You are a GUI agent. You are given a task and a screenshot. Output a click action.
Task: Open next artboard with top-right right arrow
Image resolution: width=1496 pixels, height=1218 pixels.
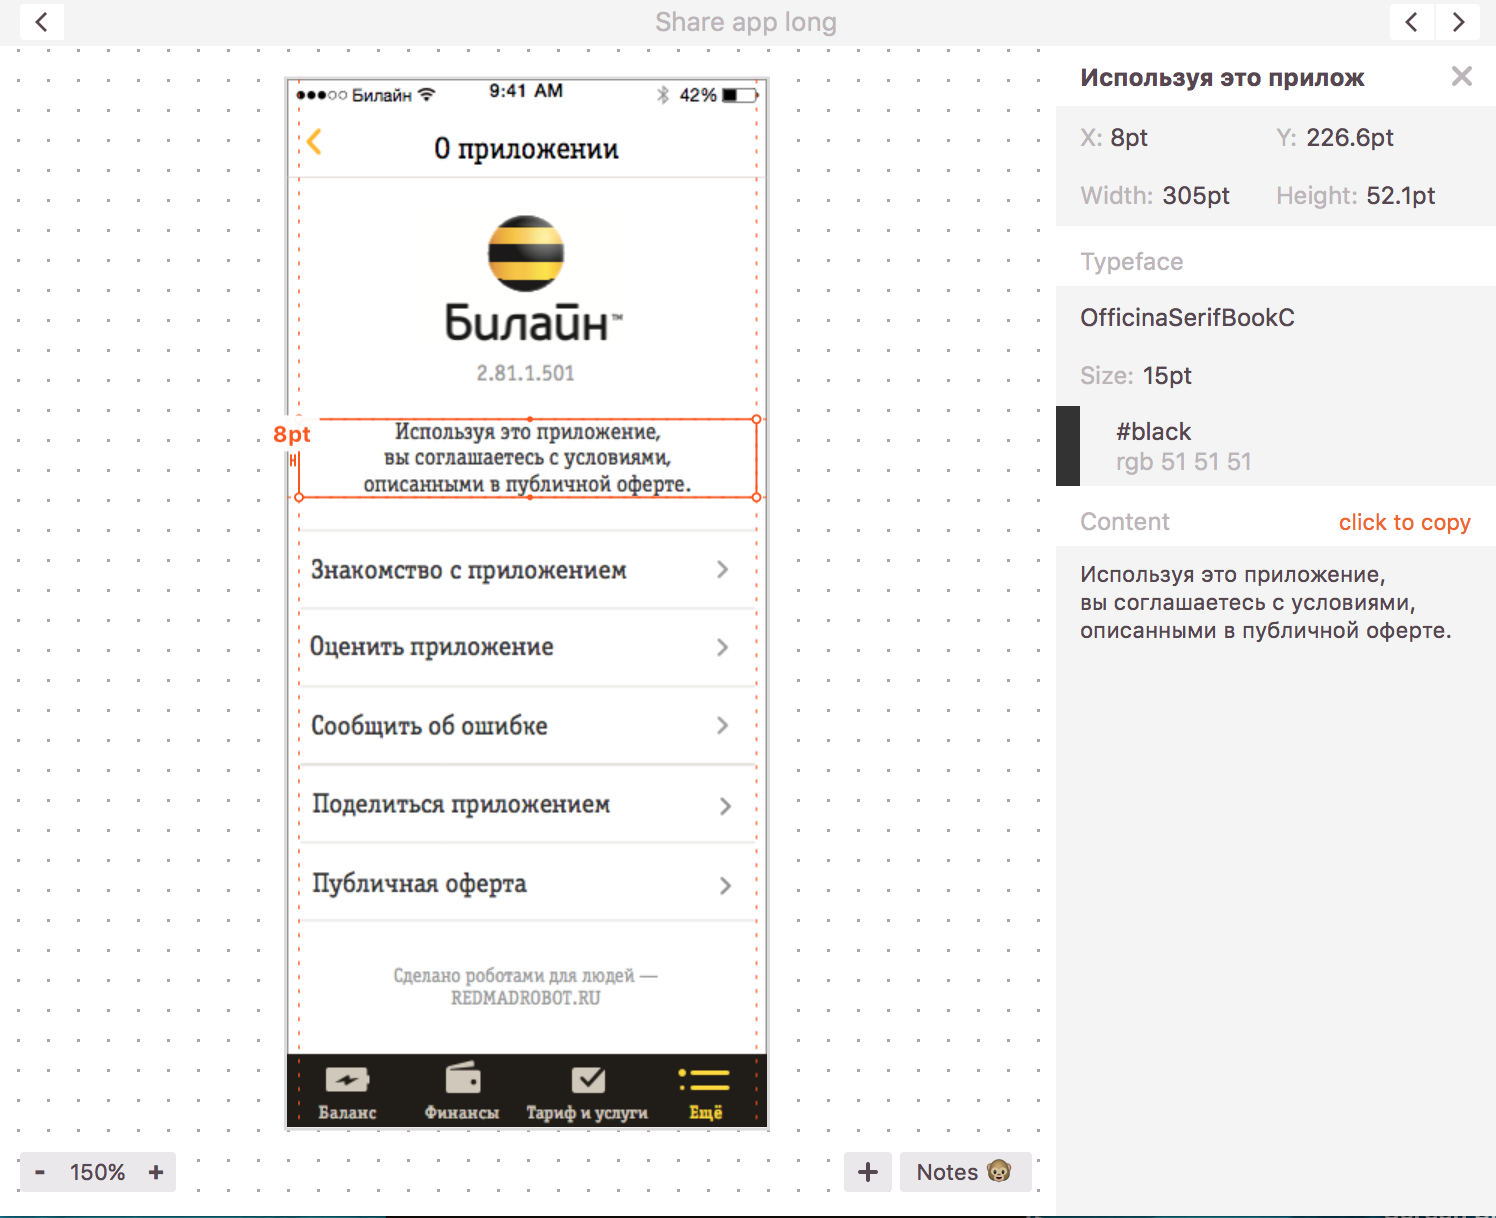(1458, 21)
